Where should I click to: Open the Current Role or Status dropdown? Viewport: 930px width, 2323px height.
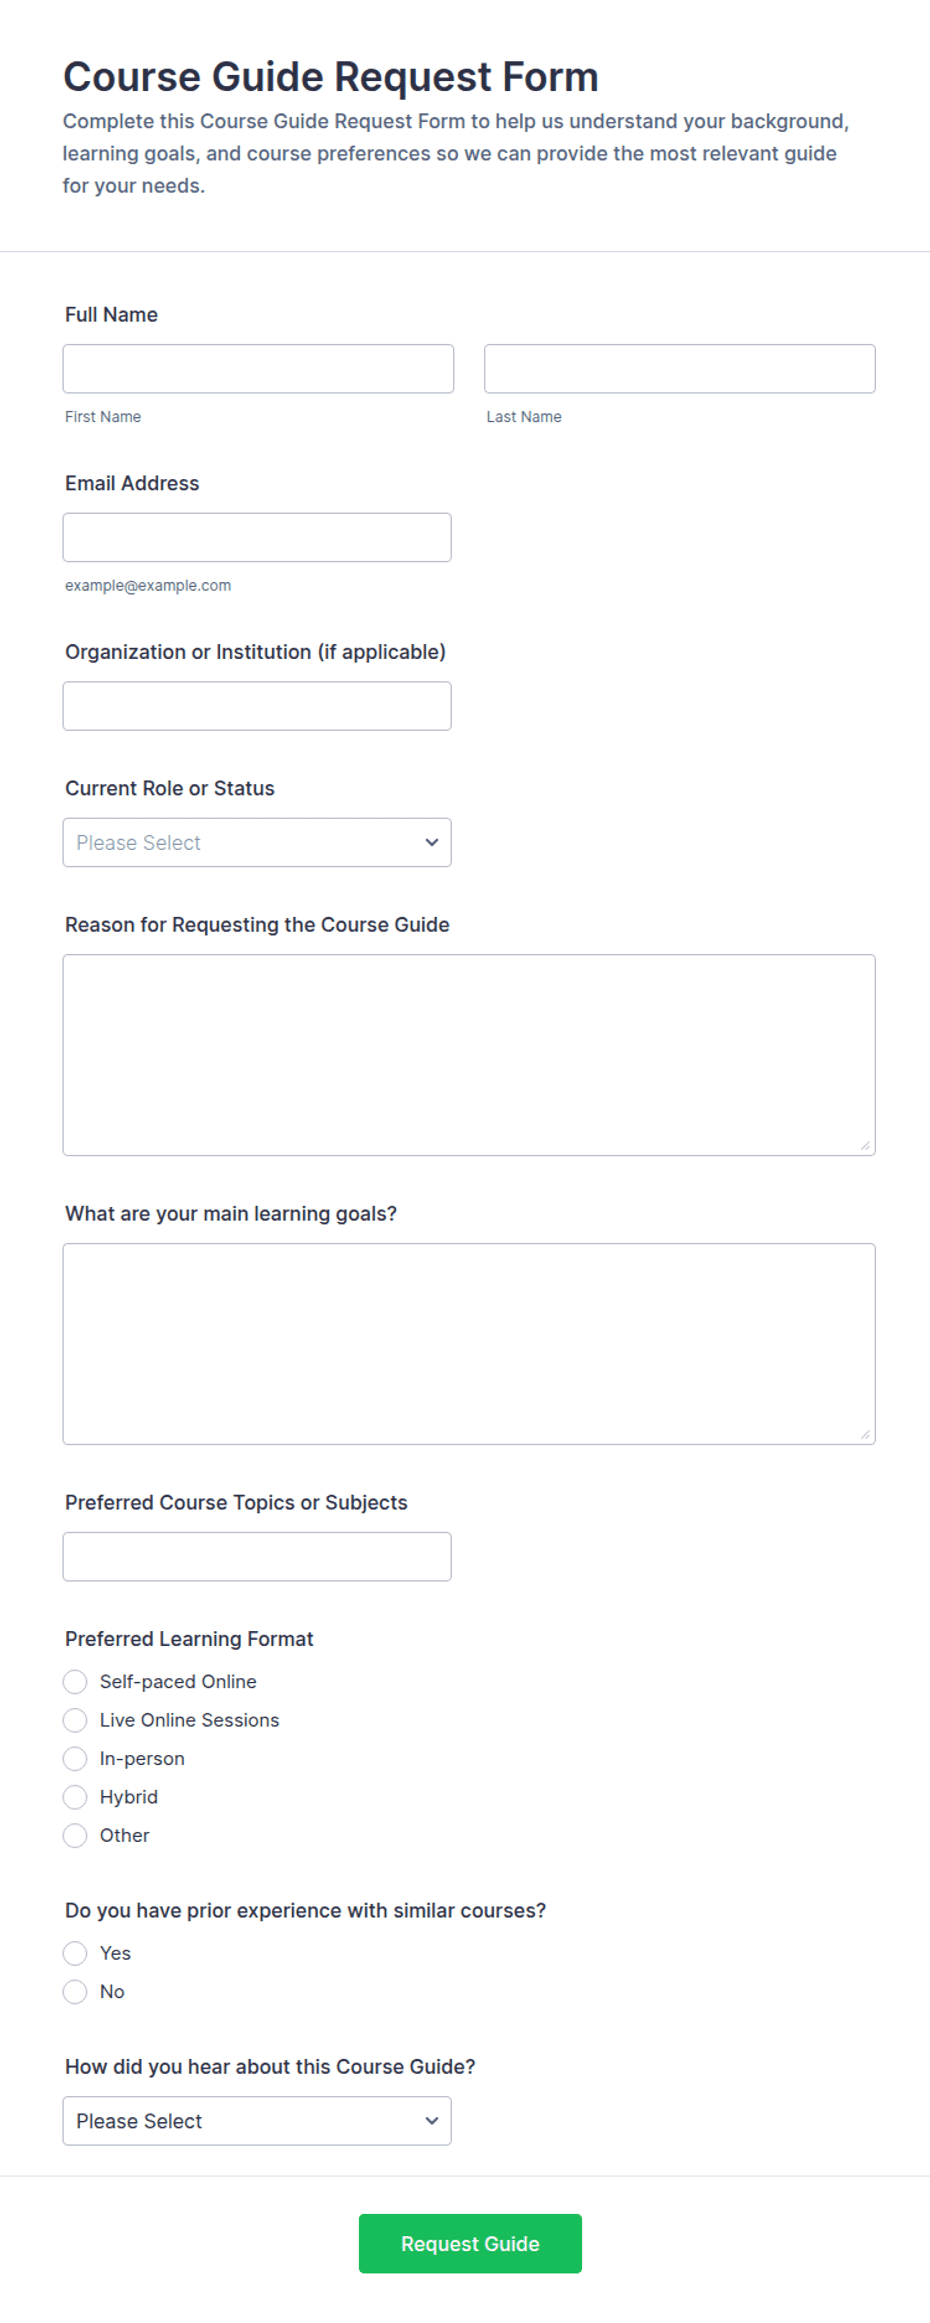(x=257, y=843)
